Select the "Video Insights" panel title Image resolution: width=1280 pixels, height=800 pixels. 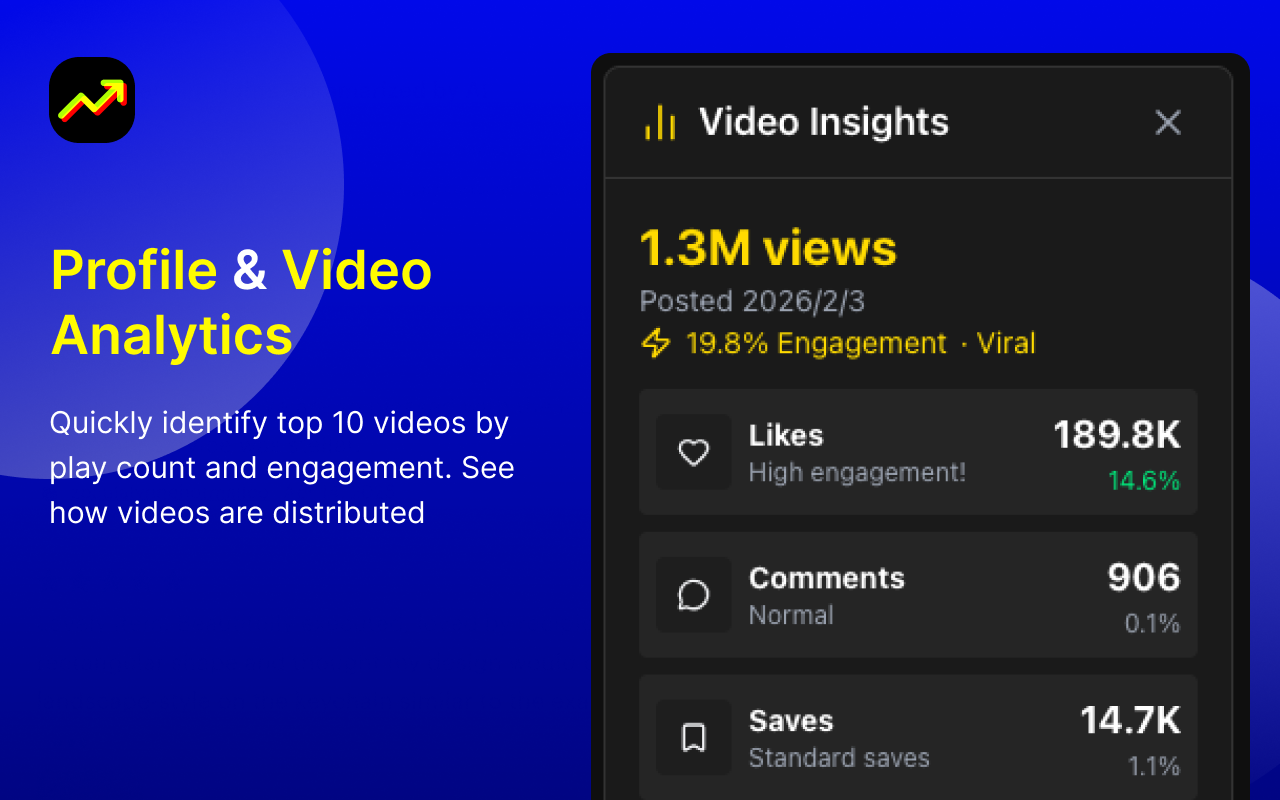pyautogui.click(x=824, y=122)
